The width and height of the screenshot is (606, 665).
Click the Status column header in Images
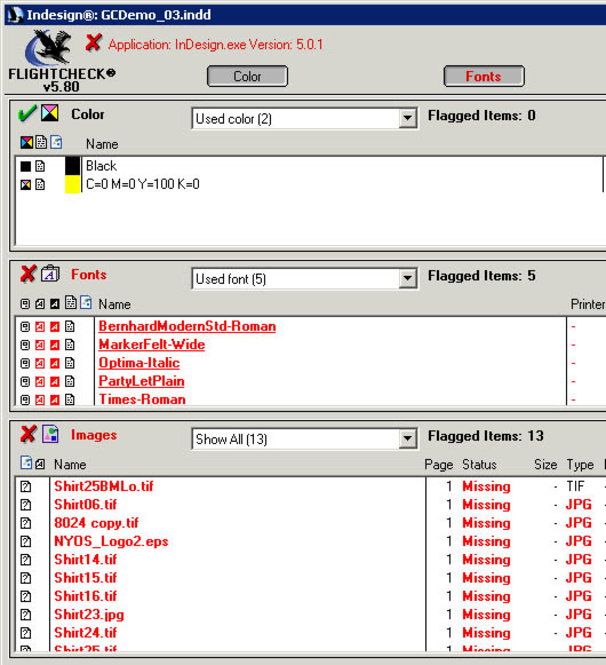[479, 464]
